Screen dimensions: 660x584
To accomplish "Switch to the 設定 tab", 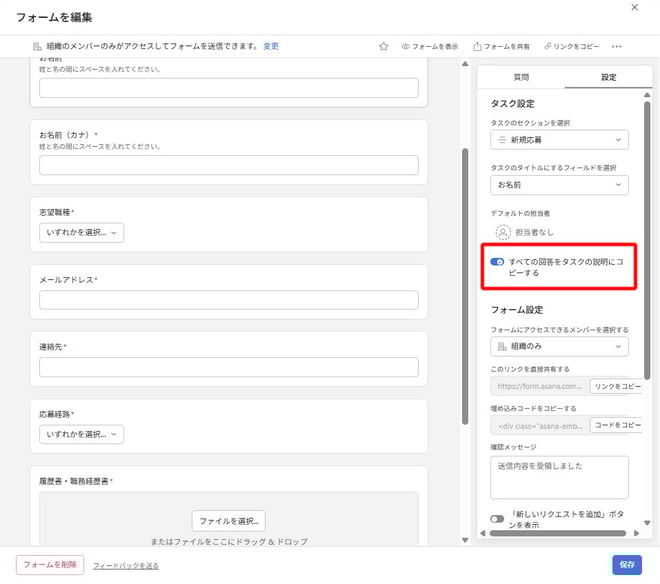I will point(608,77).
